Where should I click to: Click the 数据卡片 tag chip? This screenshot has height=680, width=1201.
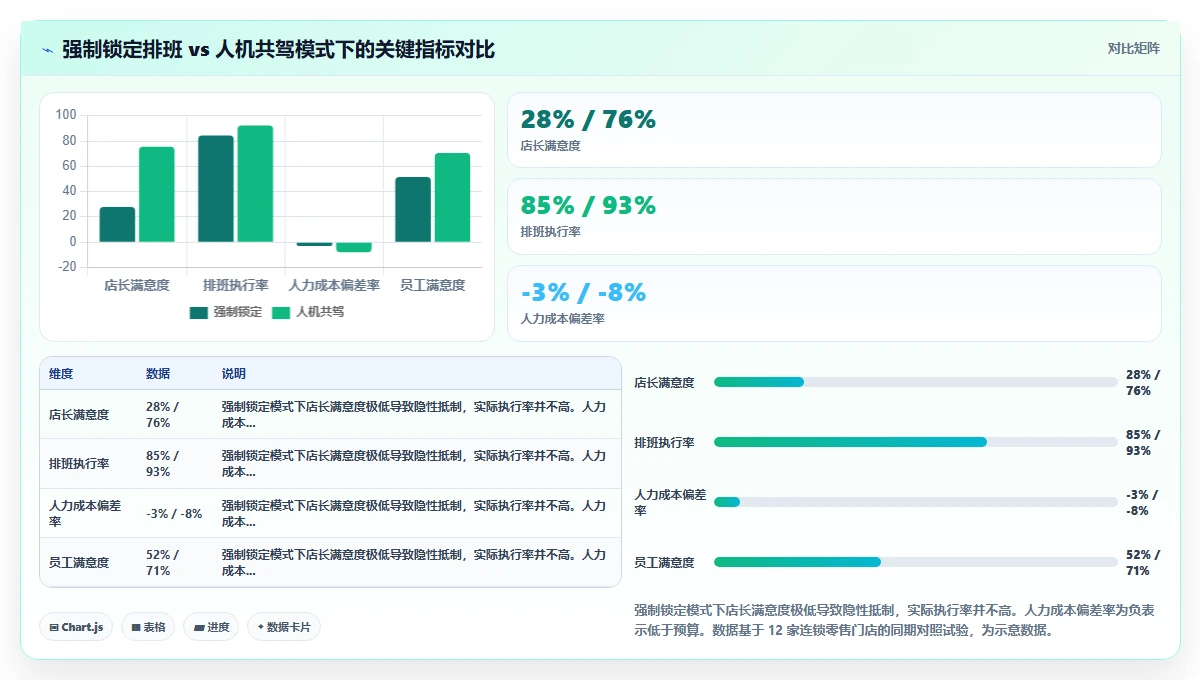(x=284, y=627)
